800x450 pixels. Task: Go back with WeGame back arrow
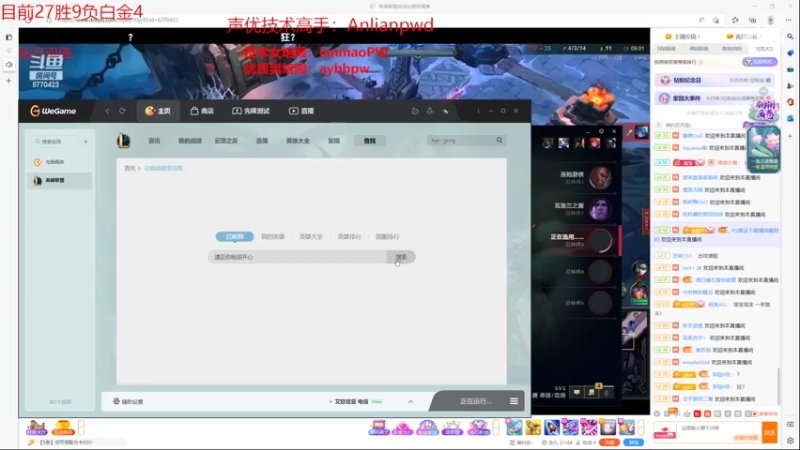pos(107,111)
